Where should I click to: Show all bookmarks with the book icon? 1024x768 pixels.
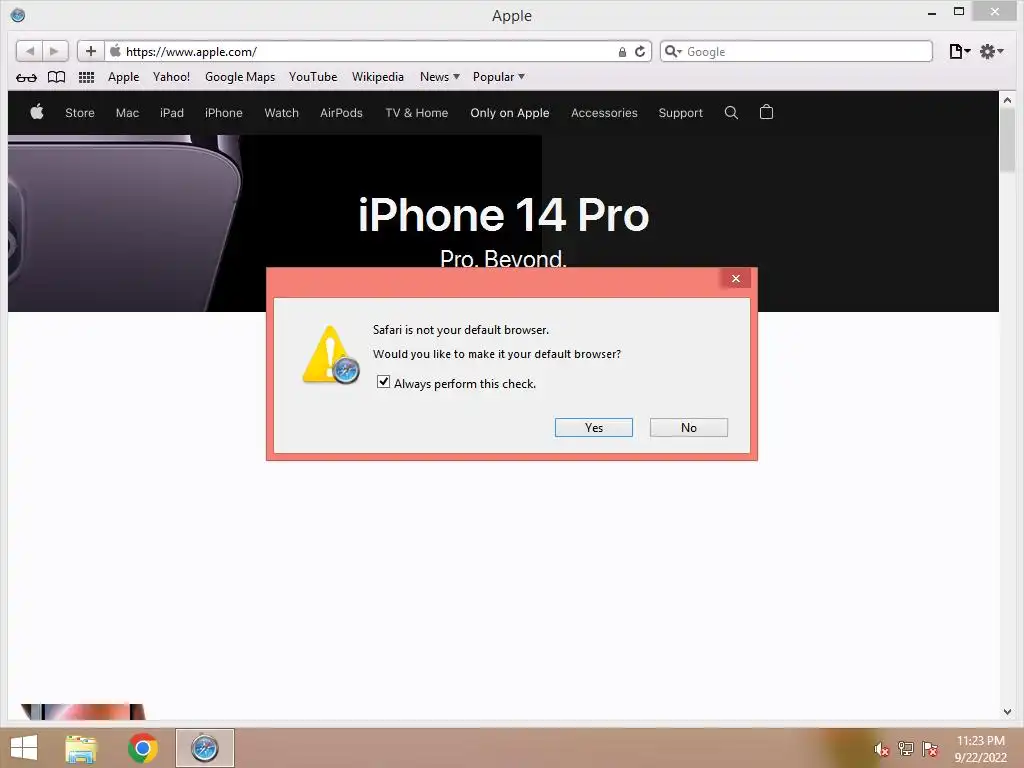57,77
